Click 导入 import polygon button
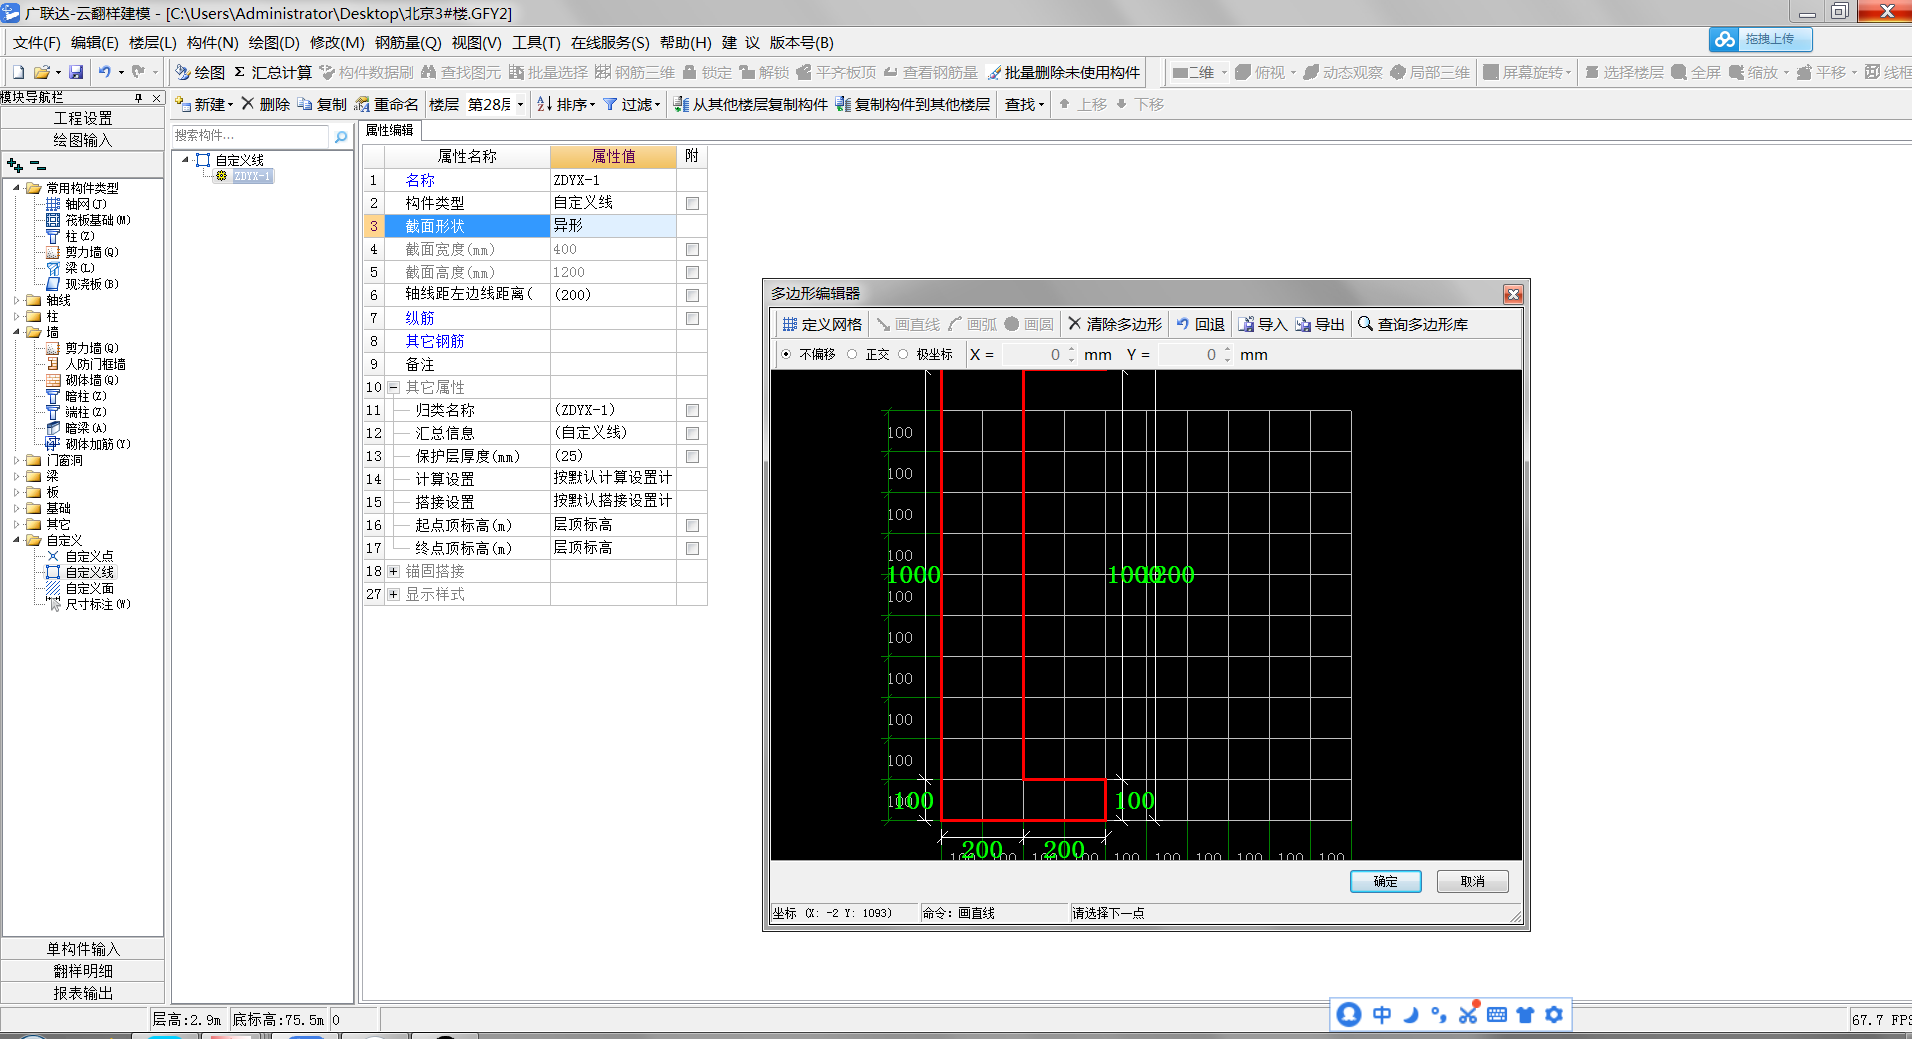Screen dimensions: 1912x1039 coord(1262,324)
